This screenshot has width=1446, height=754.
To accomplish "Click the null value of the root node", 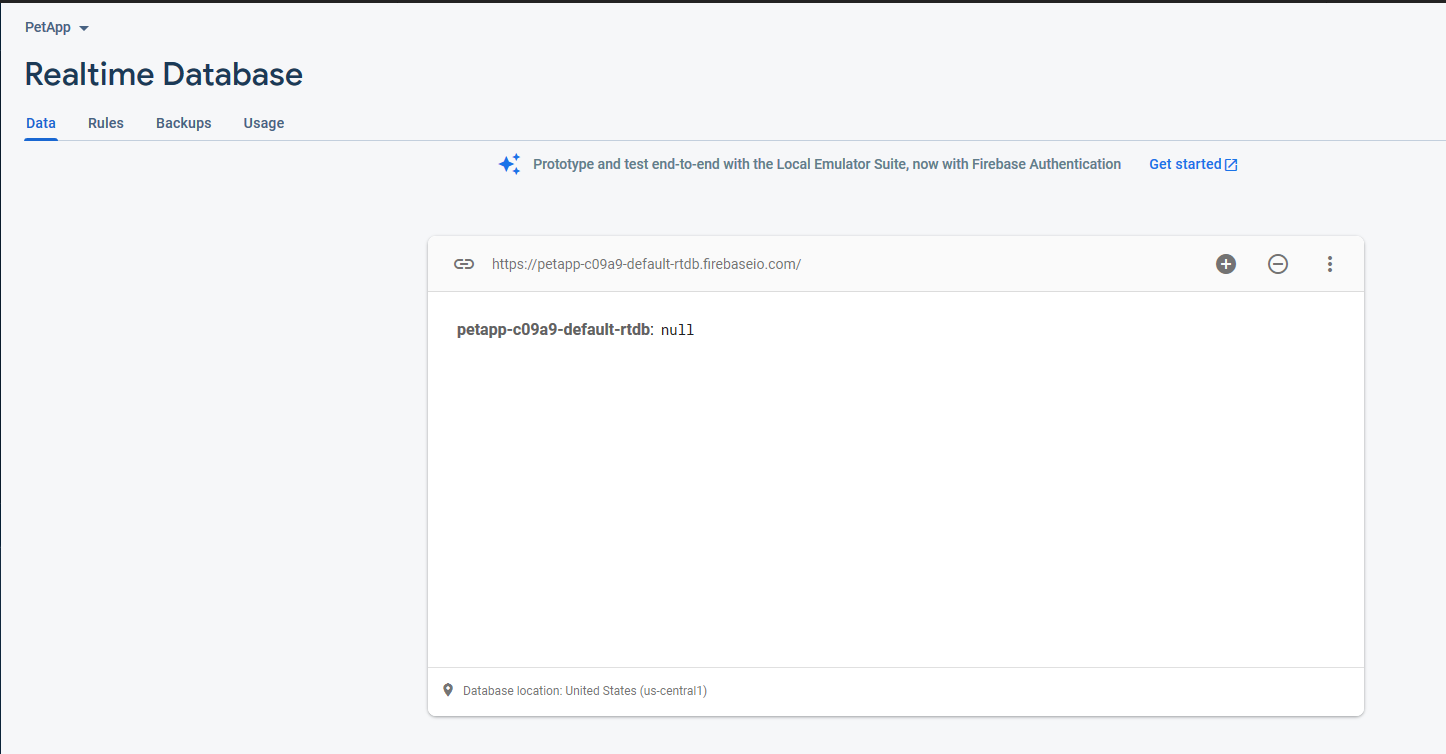I will point(677,330).
